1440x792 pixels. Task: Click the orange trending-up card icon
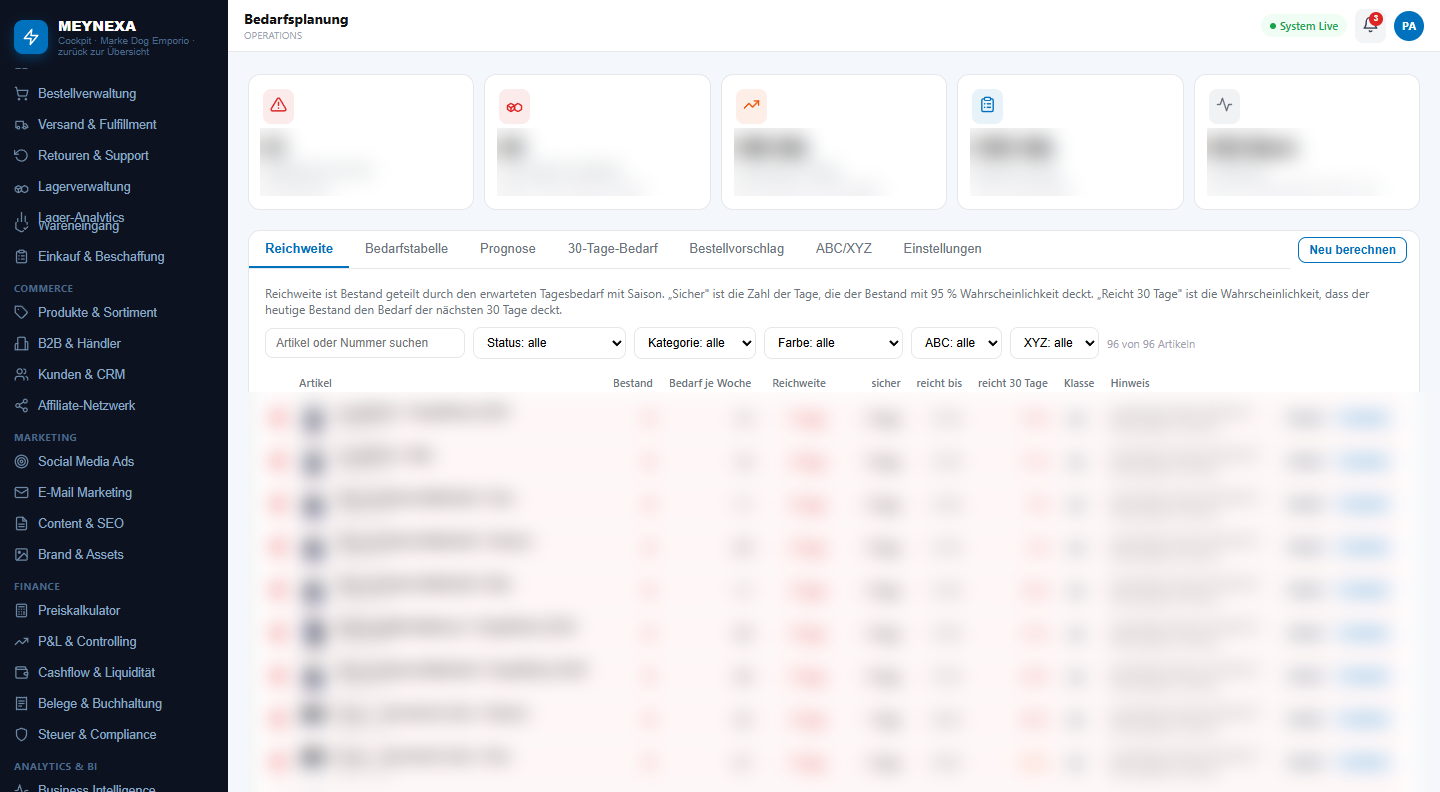[x=751, y=105]
